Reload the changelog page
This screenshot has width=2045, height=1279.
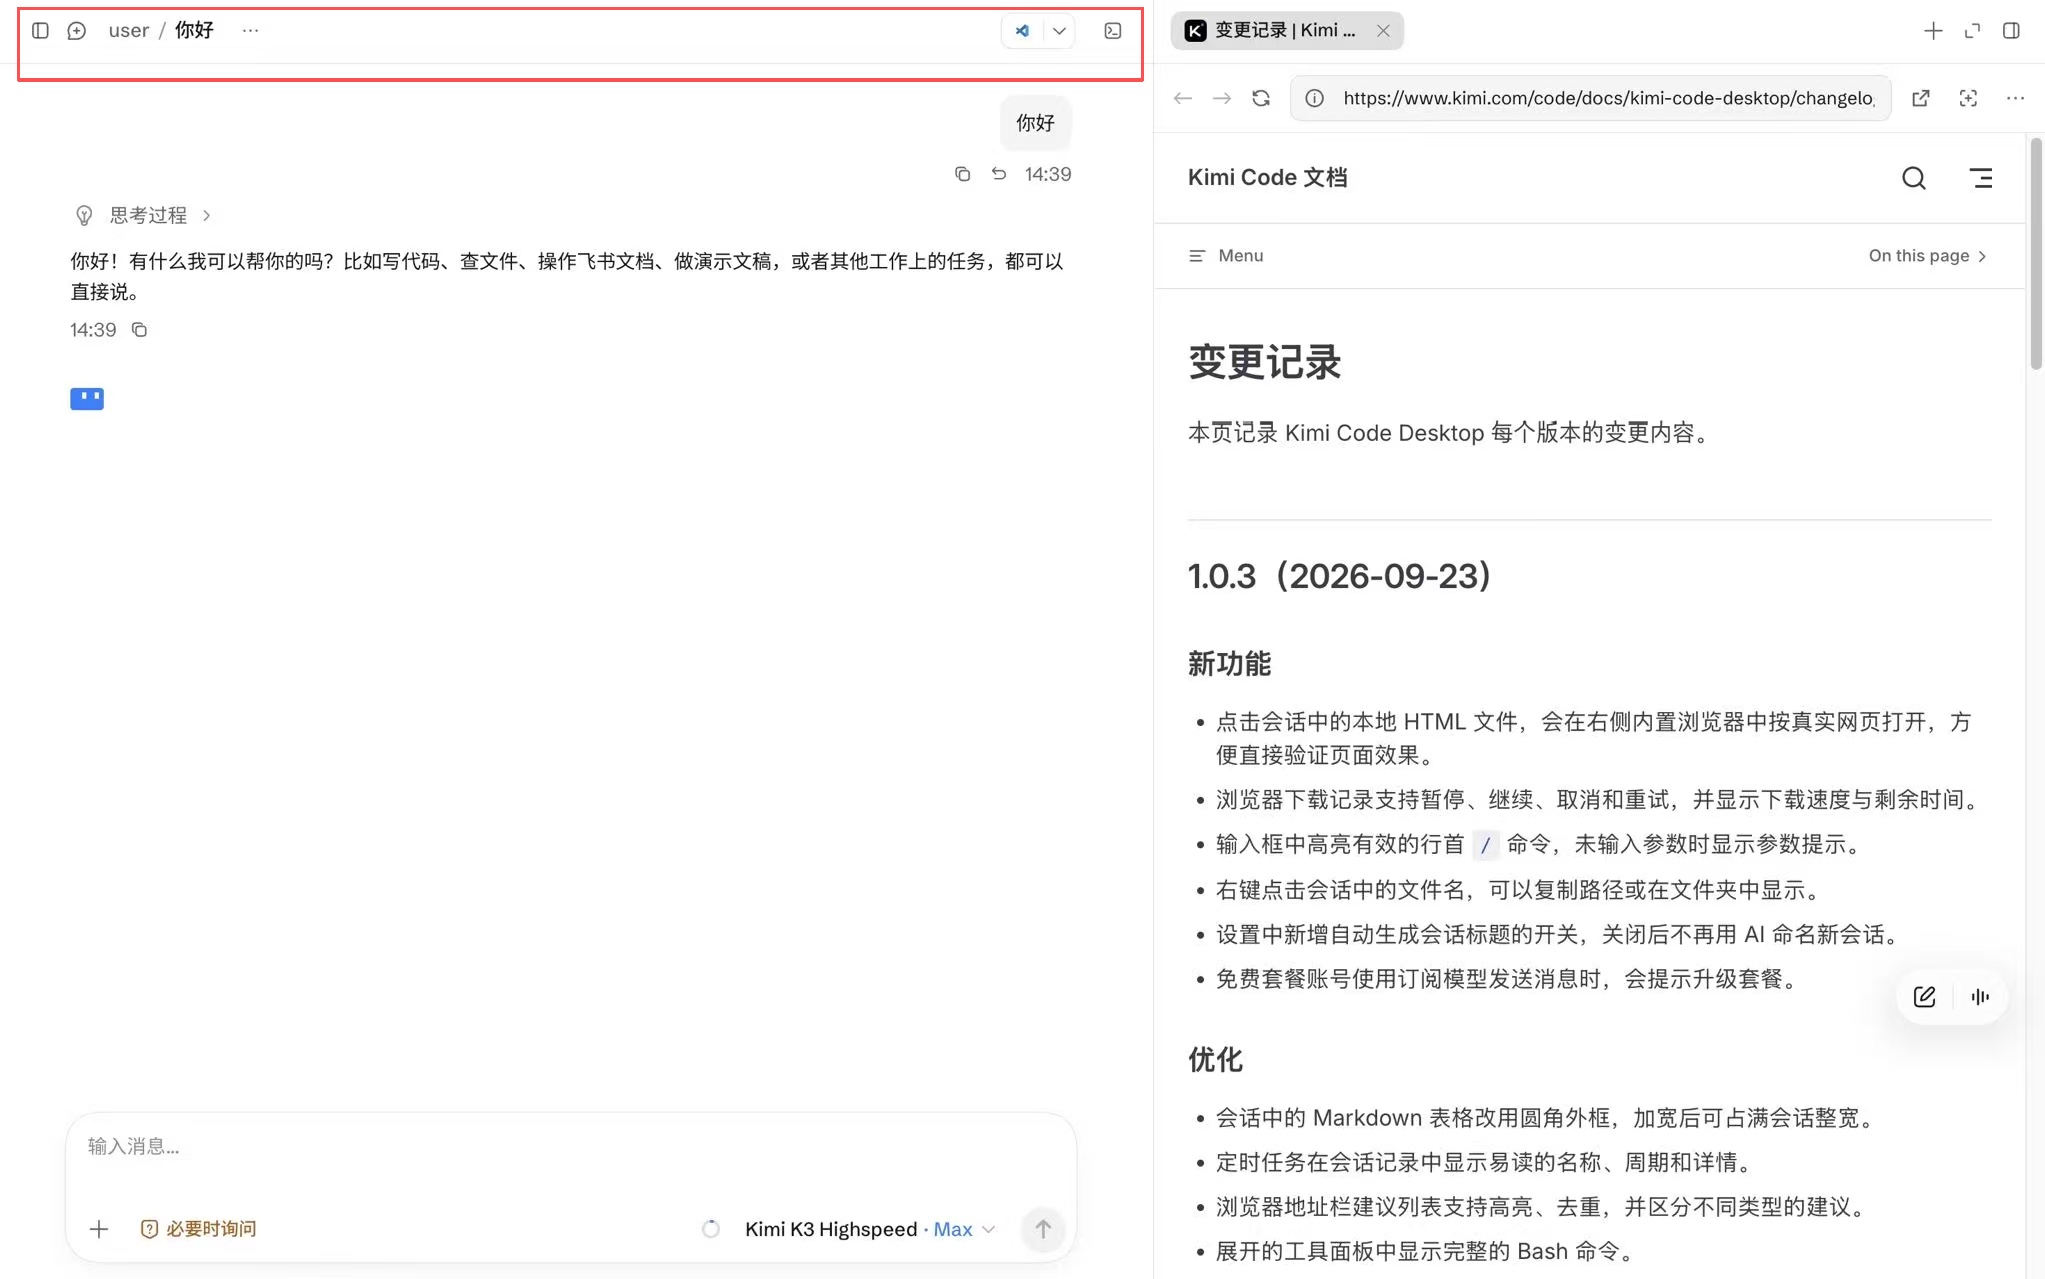(x=1261, y=98)
